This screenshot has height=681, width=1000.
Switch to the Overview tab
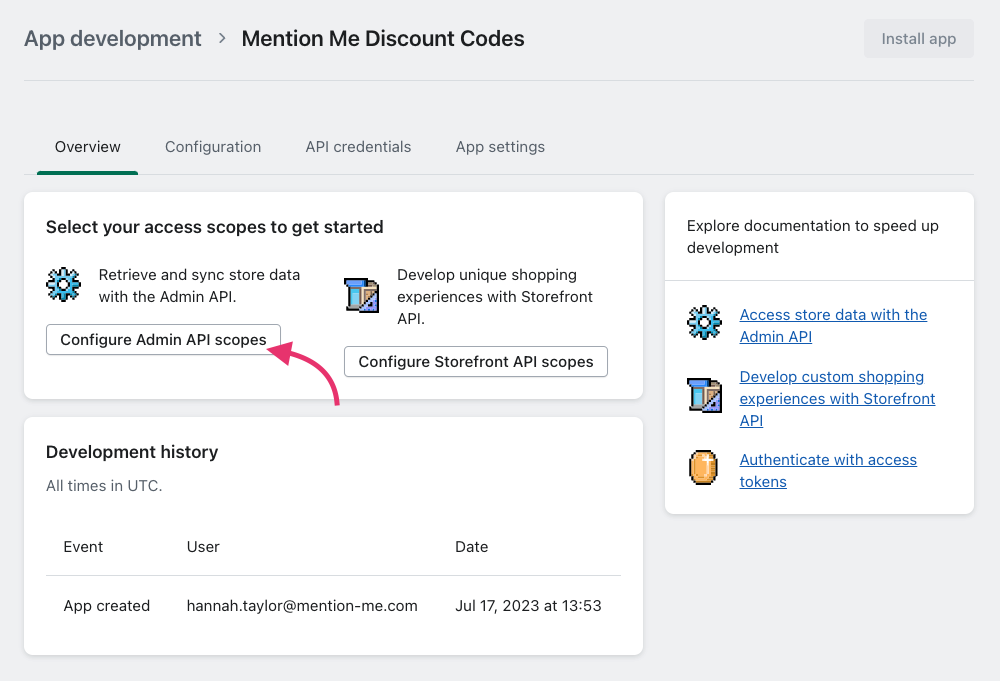(87, 147)
